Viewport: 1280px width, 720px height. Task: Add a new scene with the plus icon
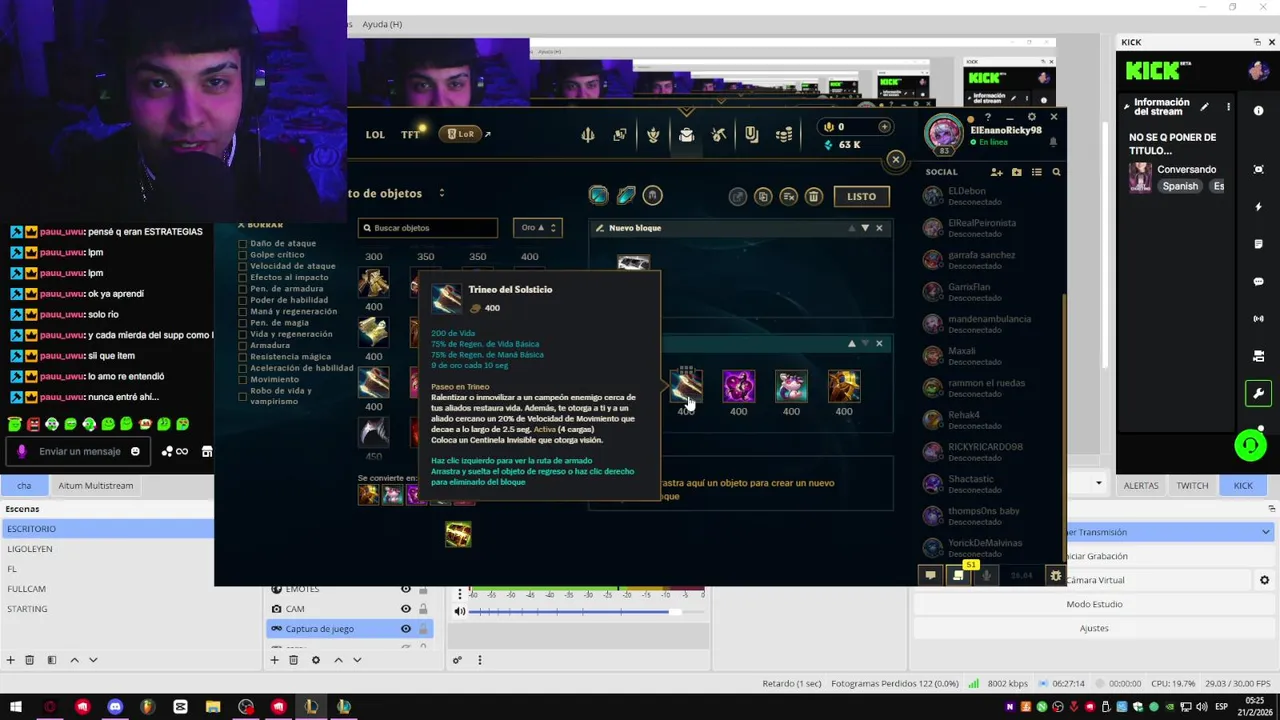(x=10, y=660)
